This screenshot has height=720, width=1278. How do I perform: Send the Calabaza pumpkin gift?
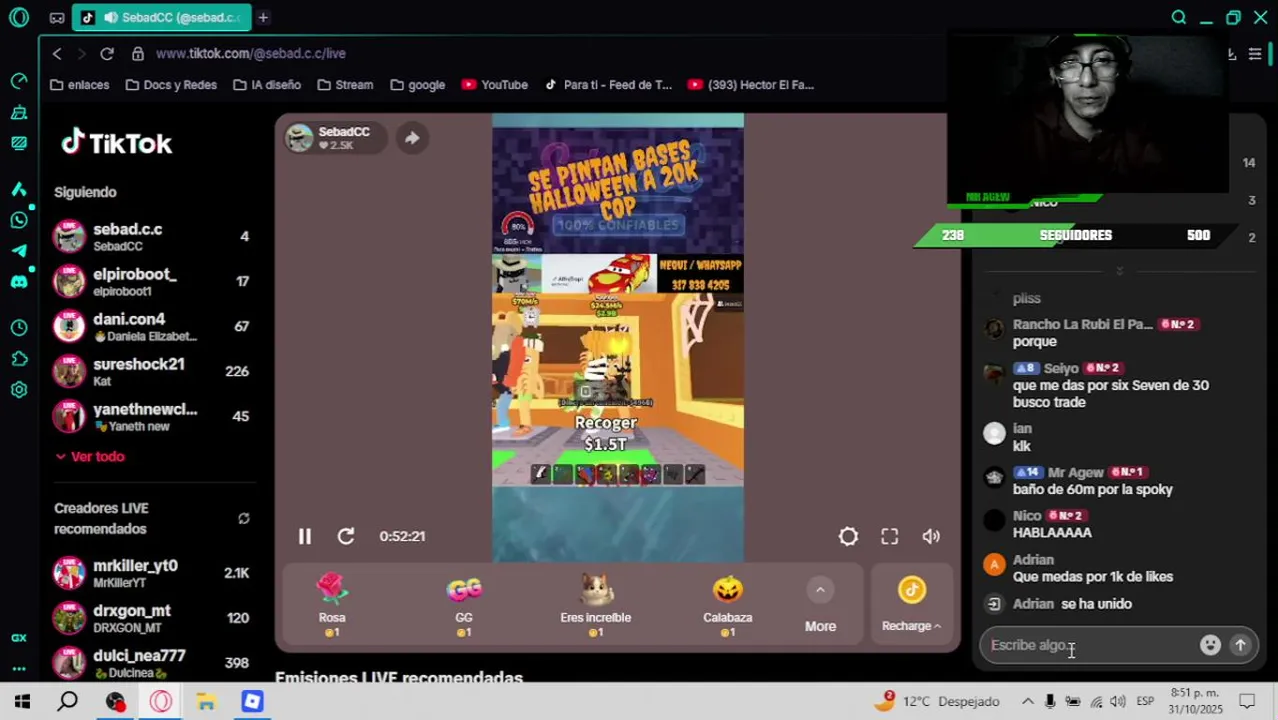[727, 606]
